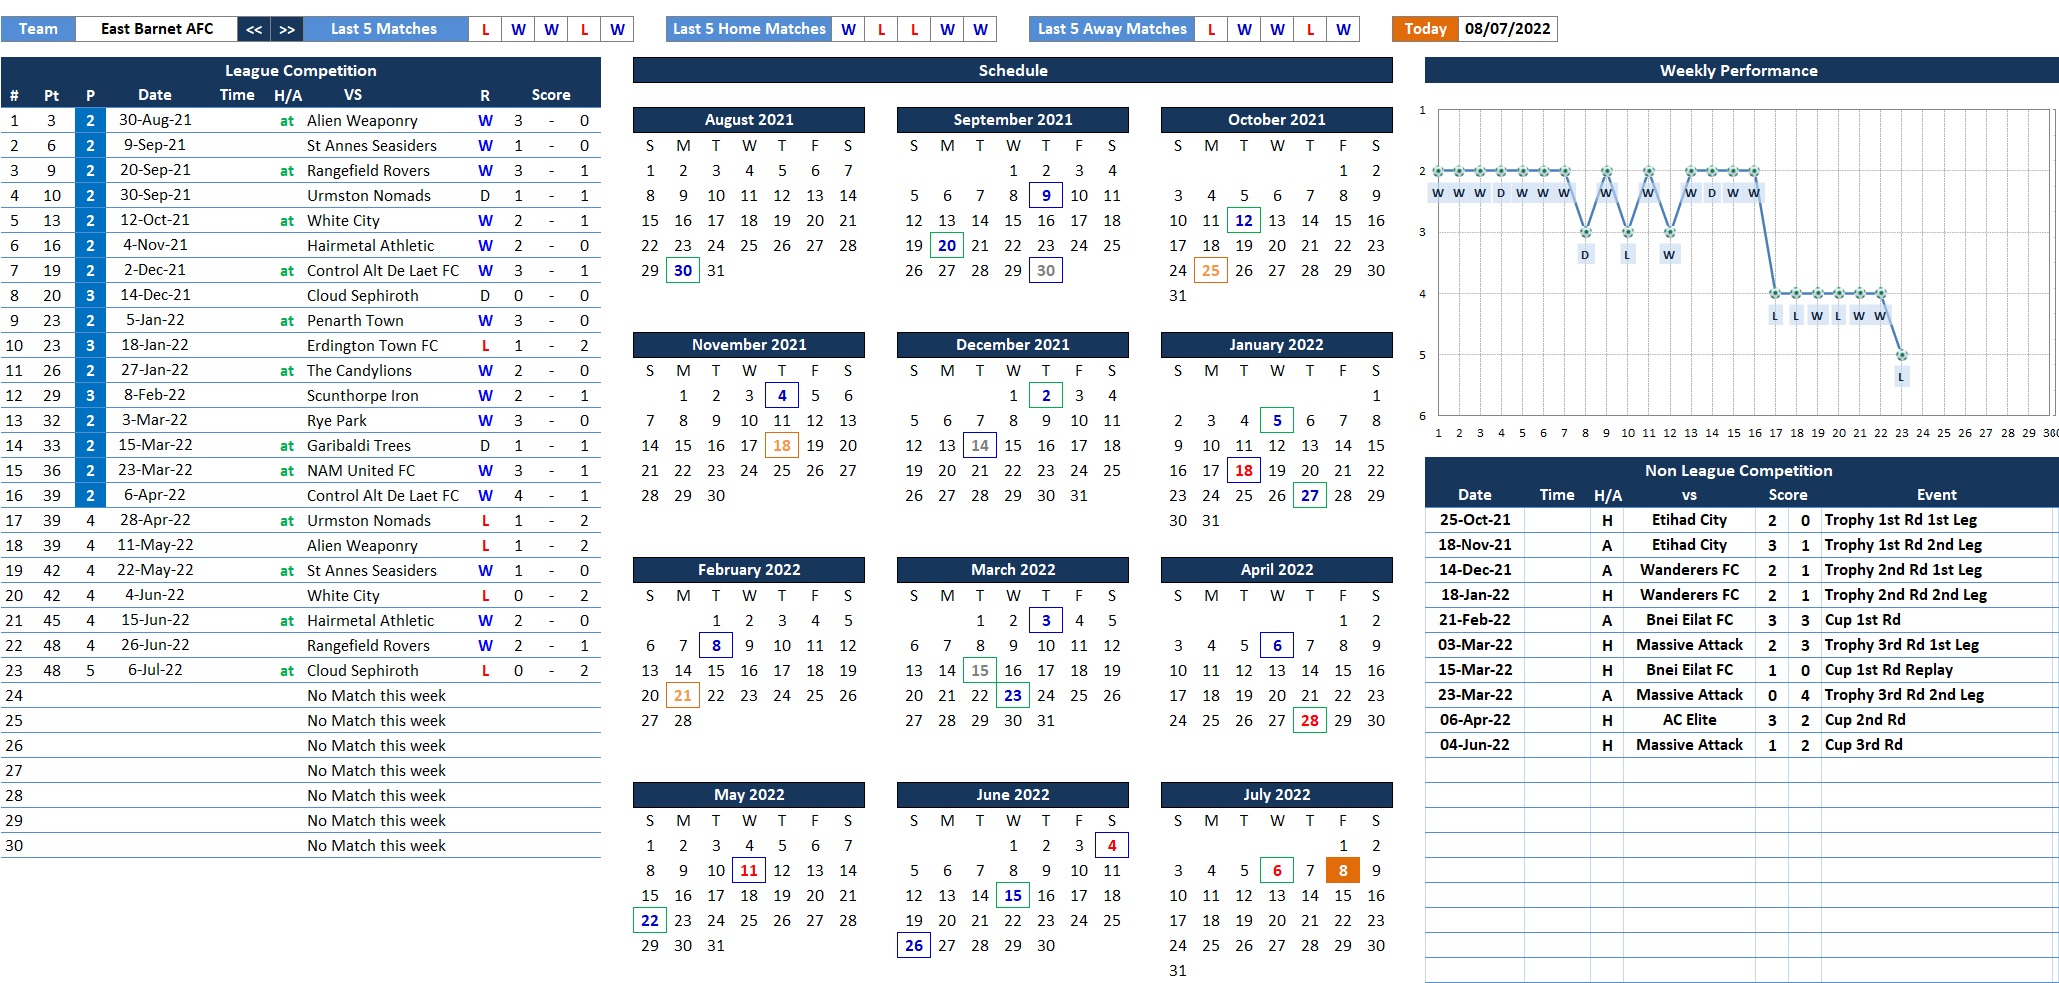Select the East Barnet AFC team field

point(157,29)
